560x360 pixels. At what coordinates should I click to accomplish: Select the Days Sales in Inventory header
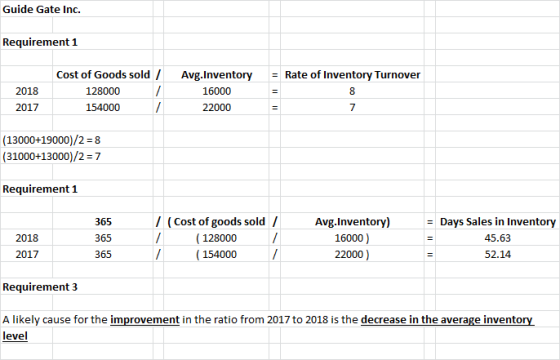click(498, 222)
